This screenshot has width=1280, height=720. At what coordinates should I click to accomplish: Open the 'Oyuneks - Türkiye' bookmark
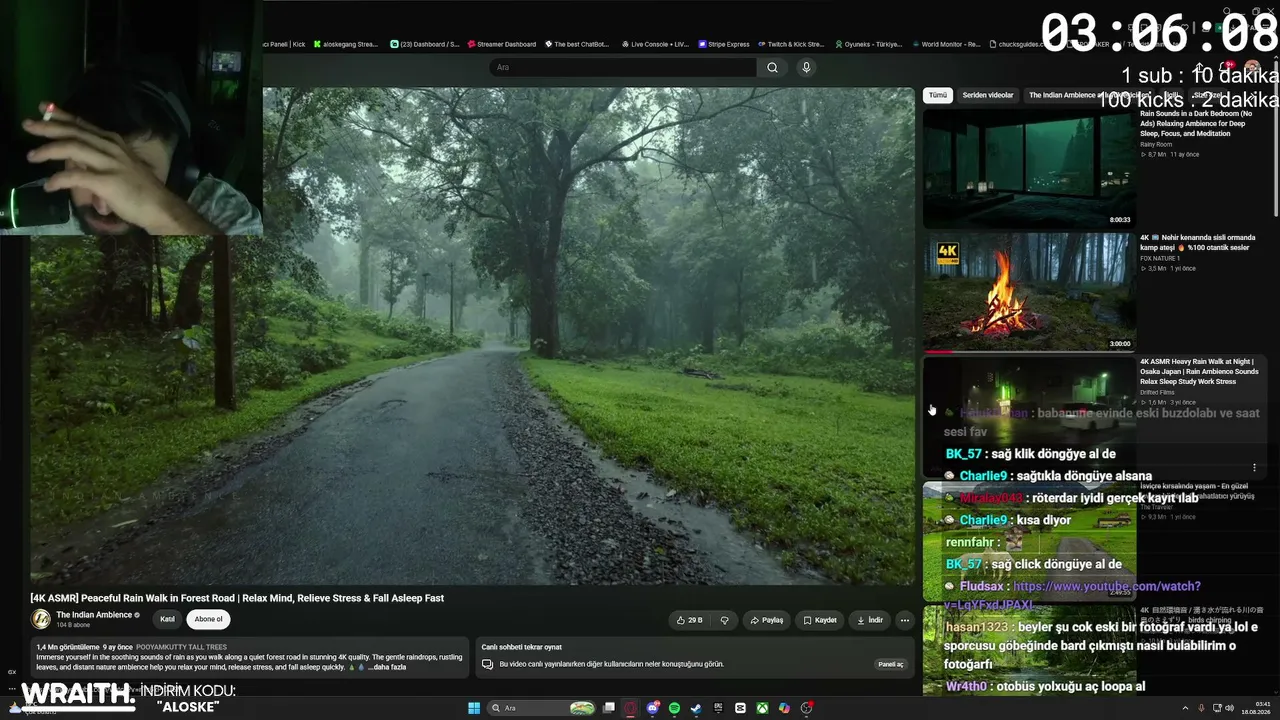pyautogui.click(x=868, y=44)
